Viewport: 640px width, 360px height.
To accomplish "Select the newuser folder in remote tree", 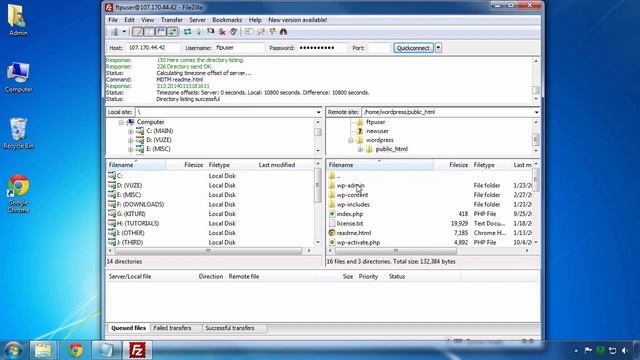I will point(377,131).
